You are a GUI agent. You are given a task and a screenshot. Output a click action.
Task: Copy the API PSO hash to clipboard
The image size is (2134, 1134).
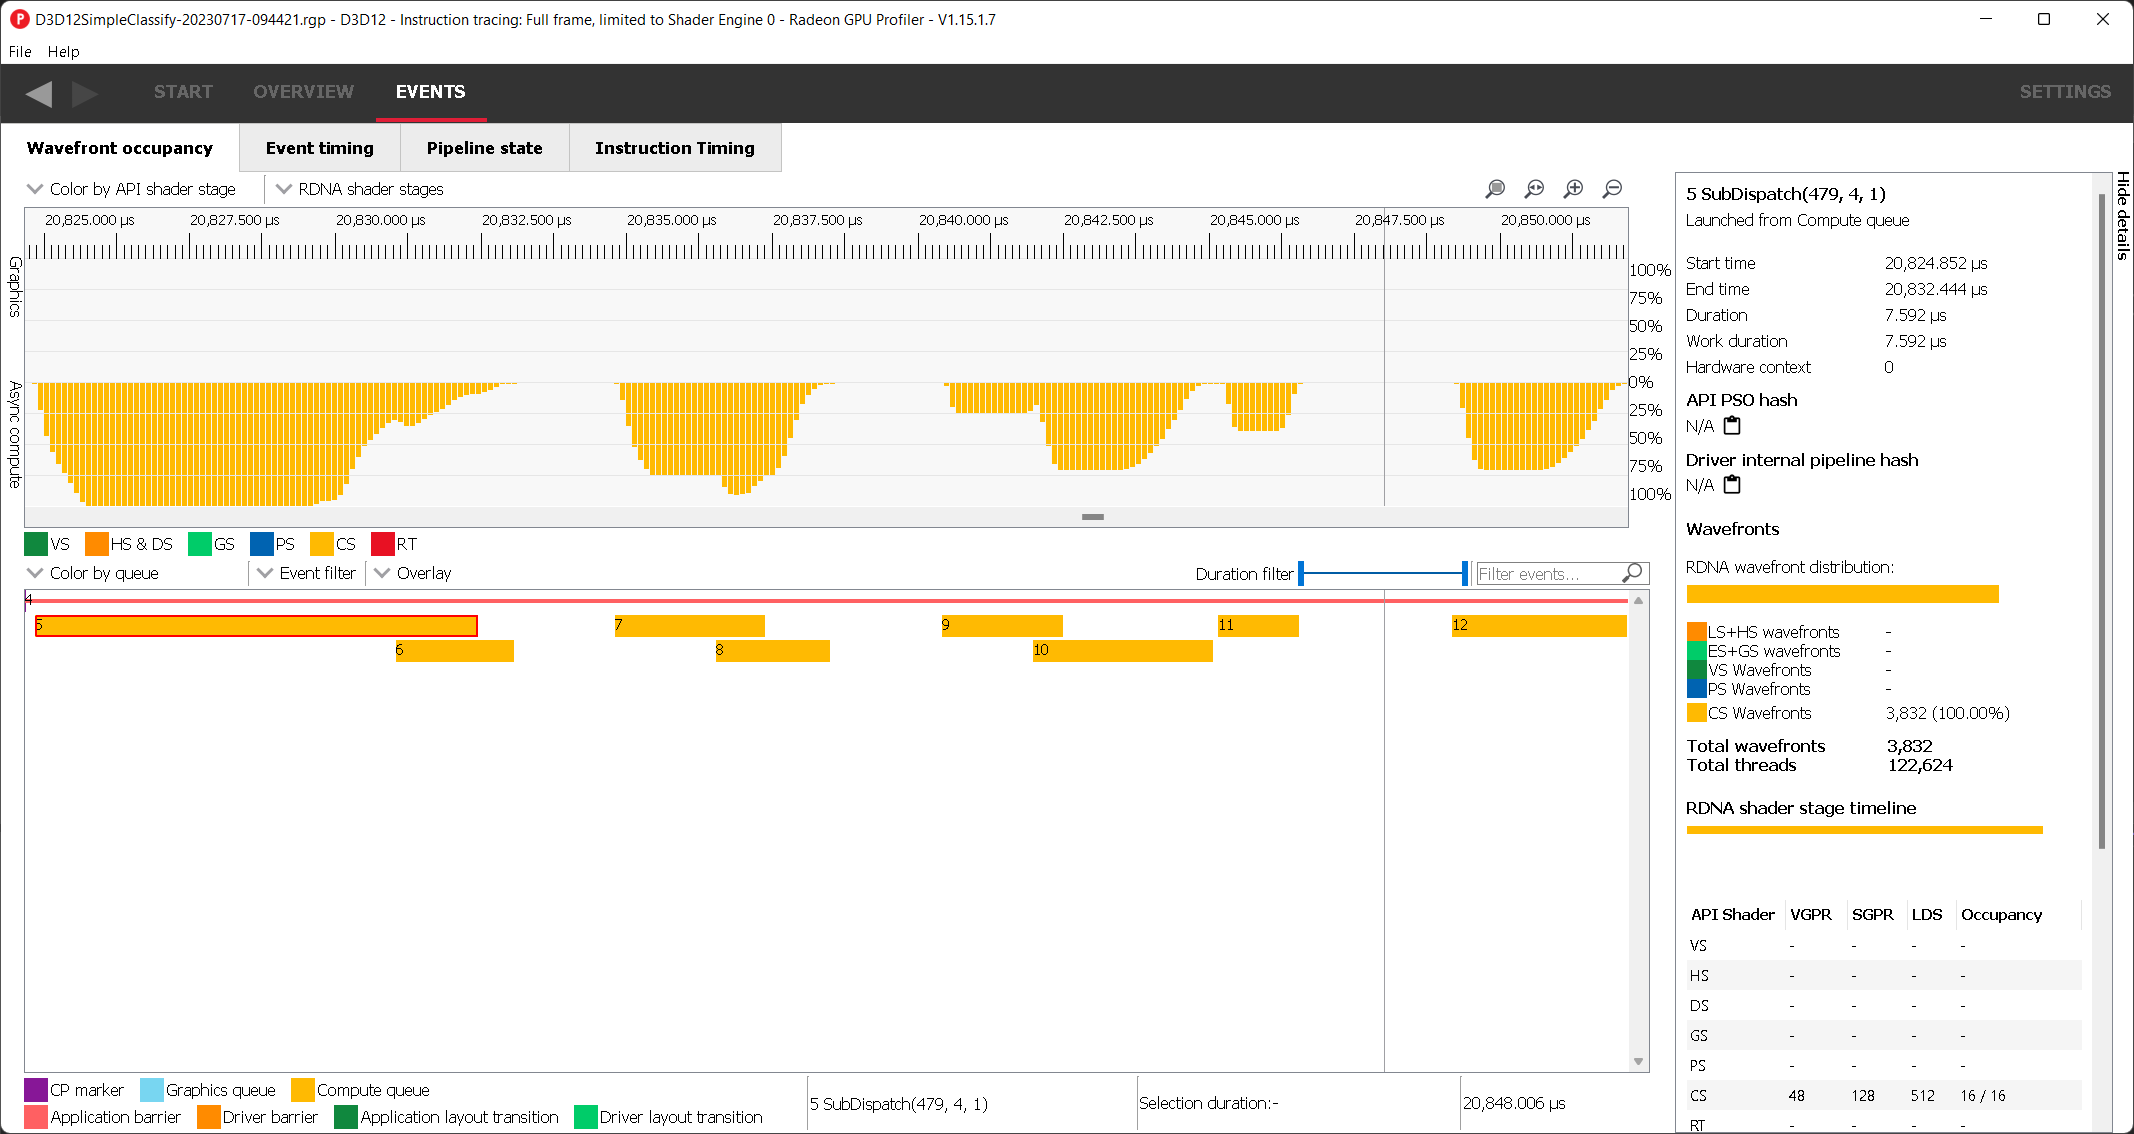coord(1732,426)
